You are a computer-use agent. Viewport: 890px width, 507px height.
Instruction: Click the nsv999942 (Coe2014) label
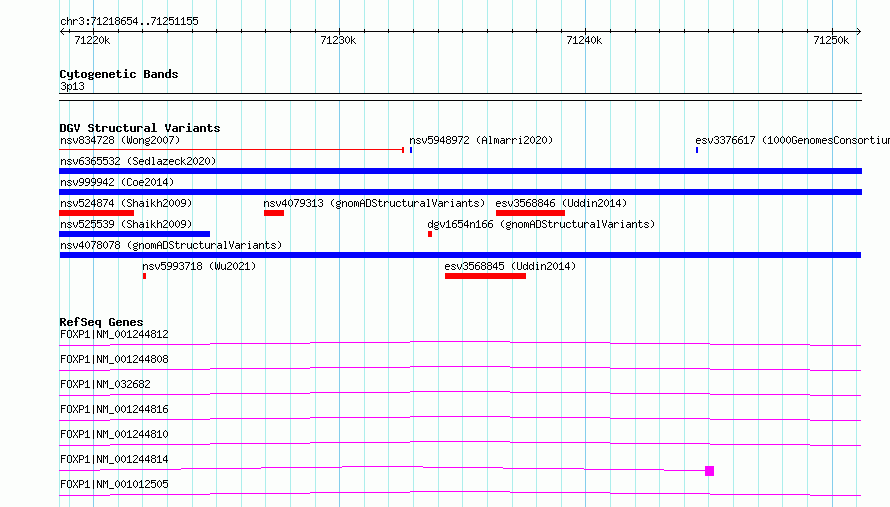[117, 182]
